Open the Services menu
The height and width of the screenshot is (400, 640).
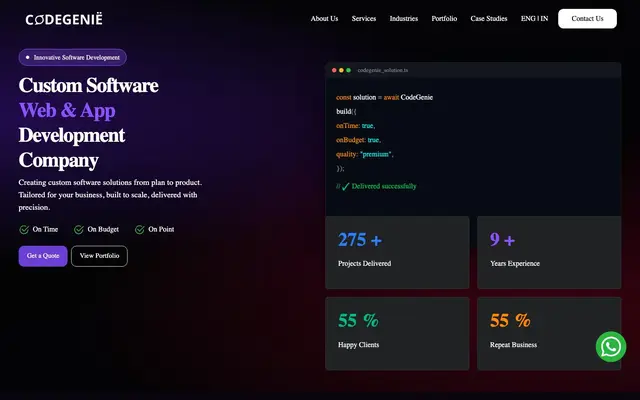point(364,19)
